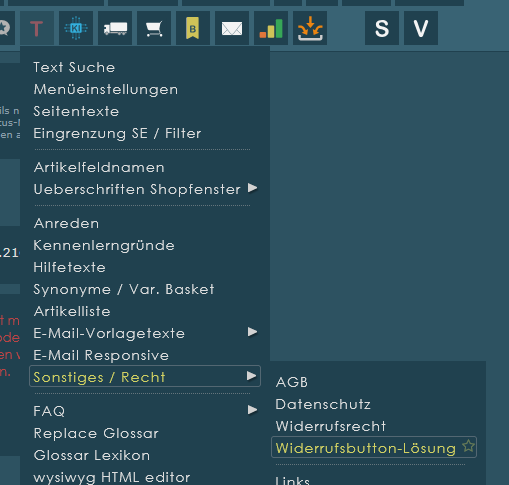This screenshot has height=485, width=509.
Task: Select Text Suche menu entry
Action: click(74, 67)
